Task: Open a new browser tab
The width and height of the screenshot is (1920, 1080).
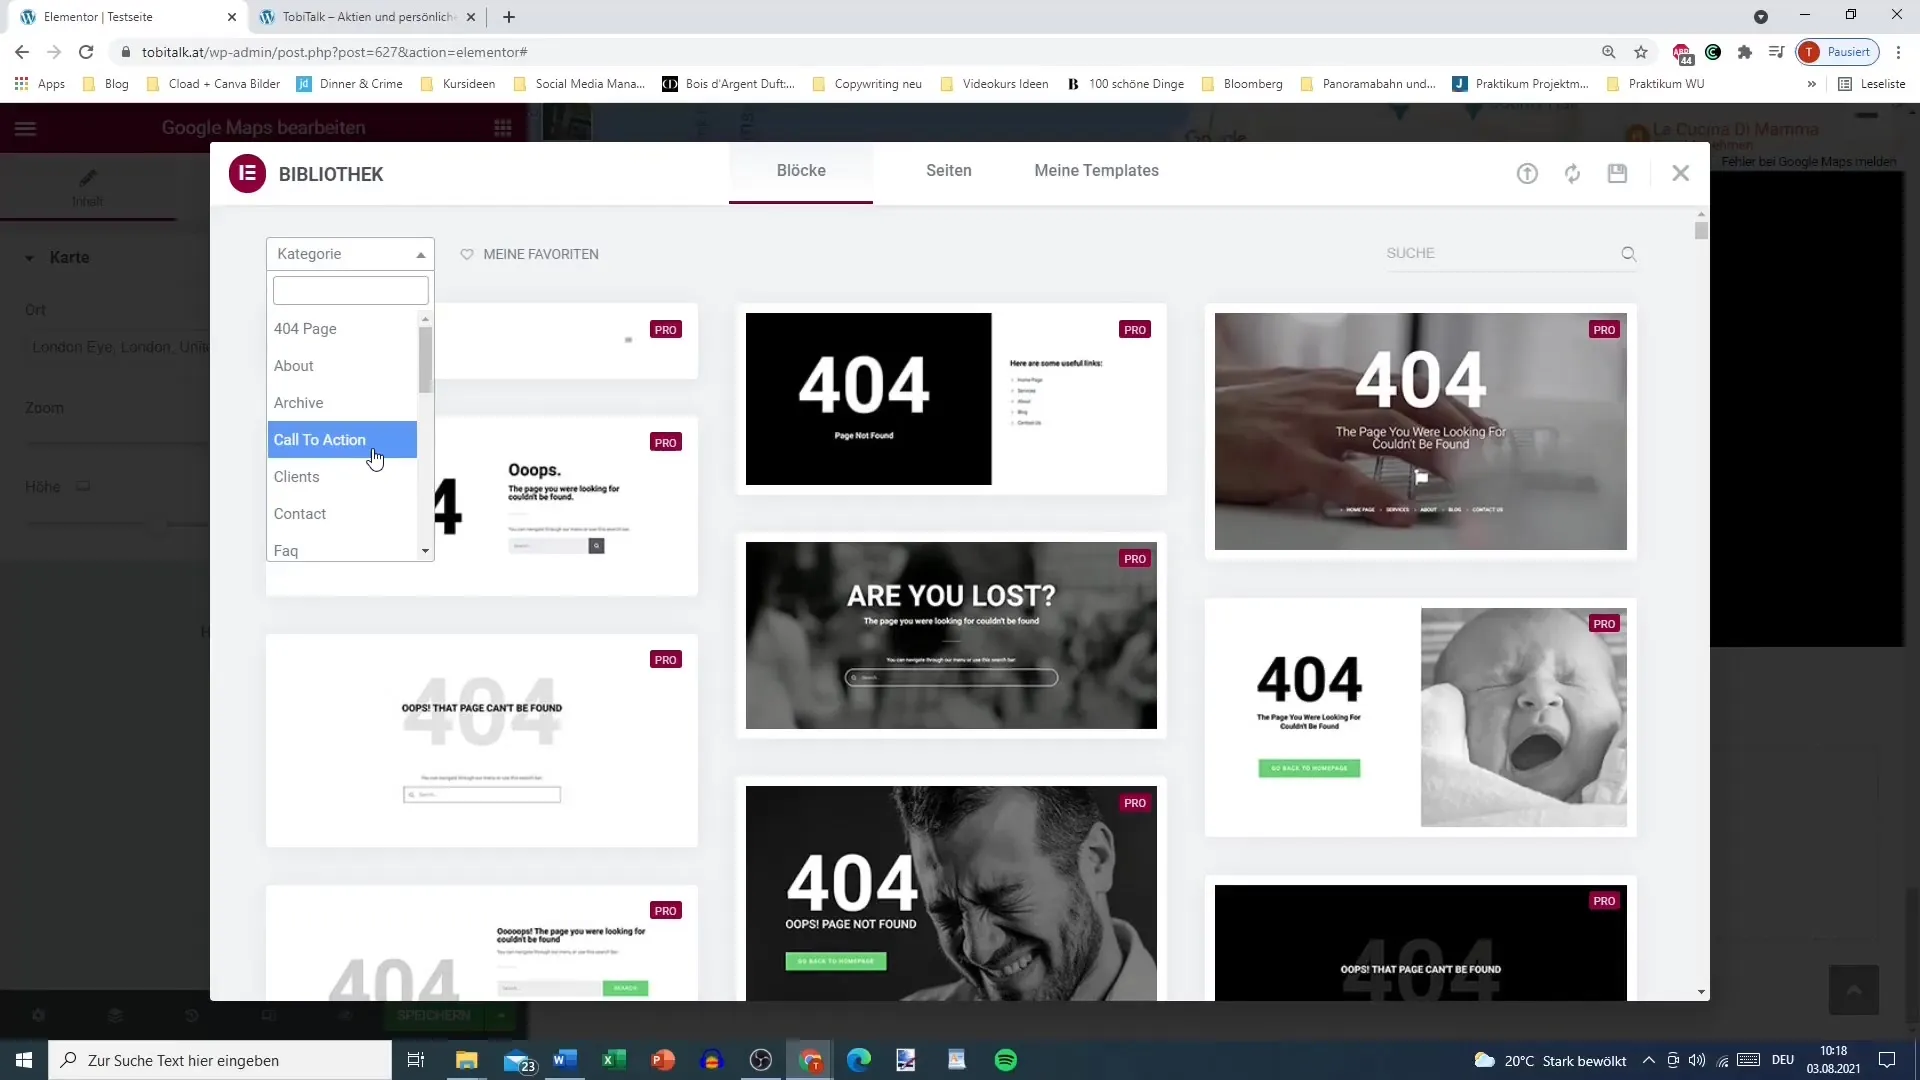Action: 509,17
